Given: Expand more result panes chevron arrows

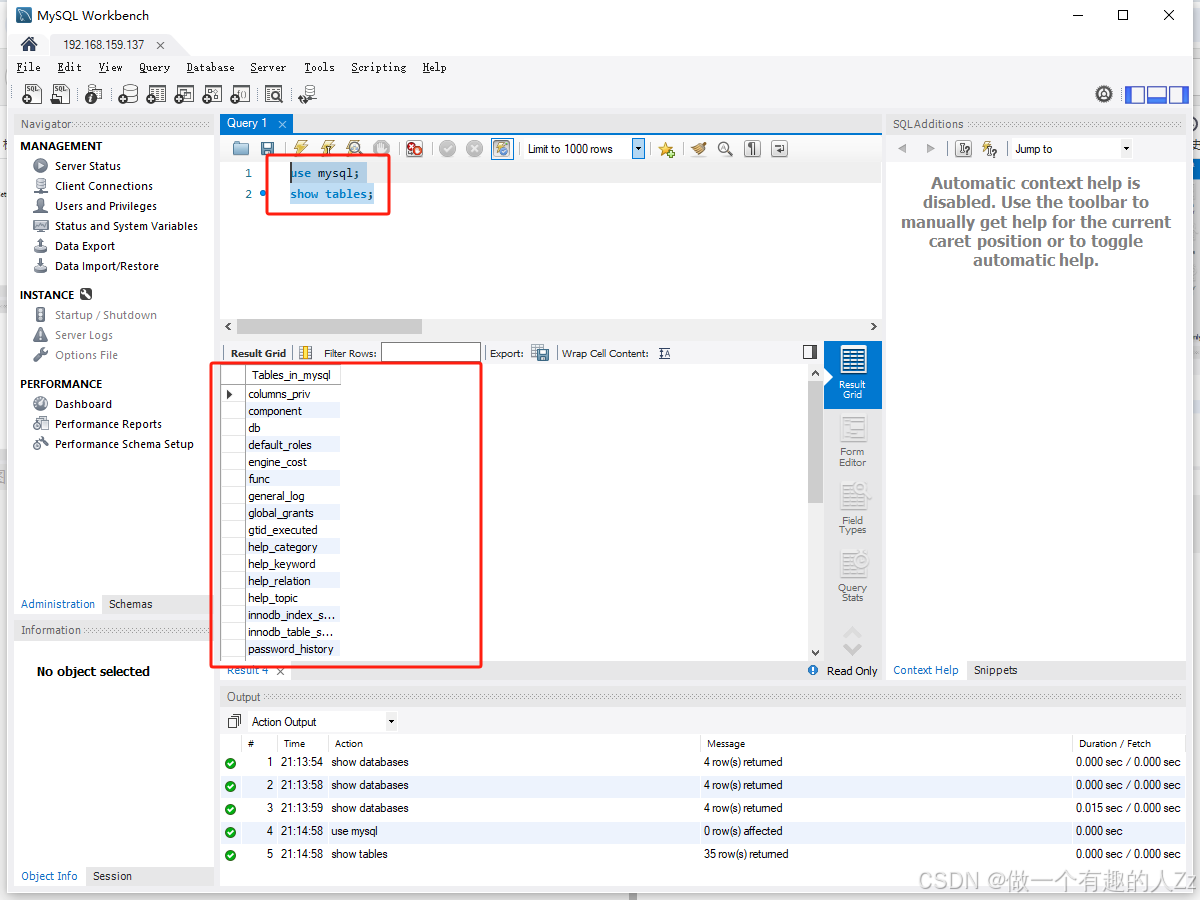Looking at the screenshot, I should pyautogui.click(x=852, y=640).
